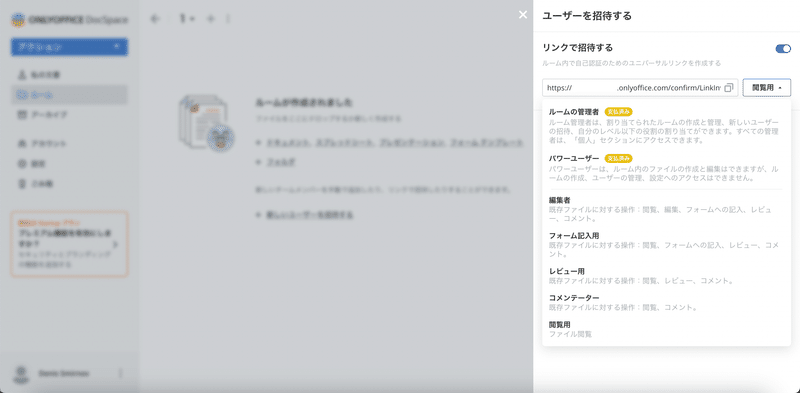The height and width of the screenshot is (393, 800).
Task: Go back with the left arrow icon
Action: pyautogui.click(x=156, y=19)
